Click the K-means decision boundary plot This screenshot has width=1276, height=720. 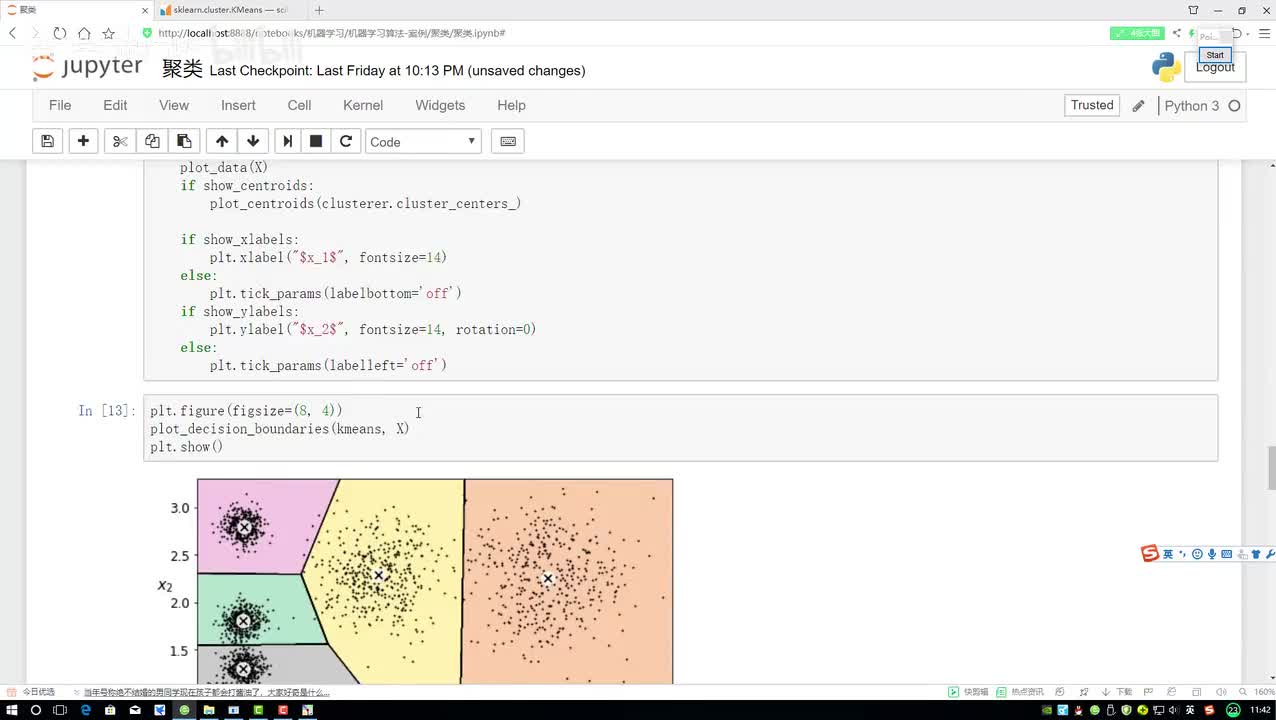coord(434,581)
